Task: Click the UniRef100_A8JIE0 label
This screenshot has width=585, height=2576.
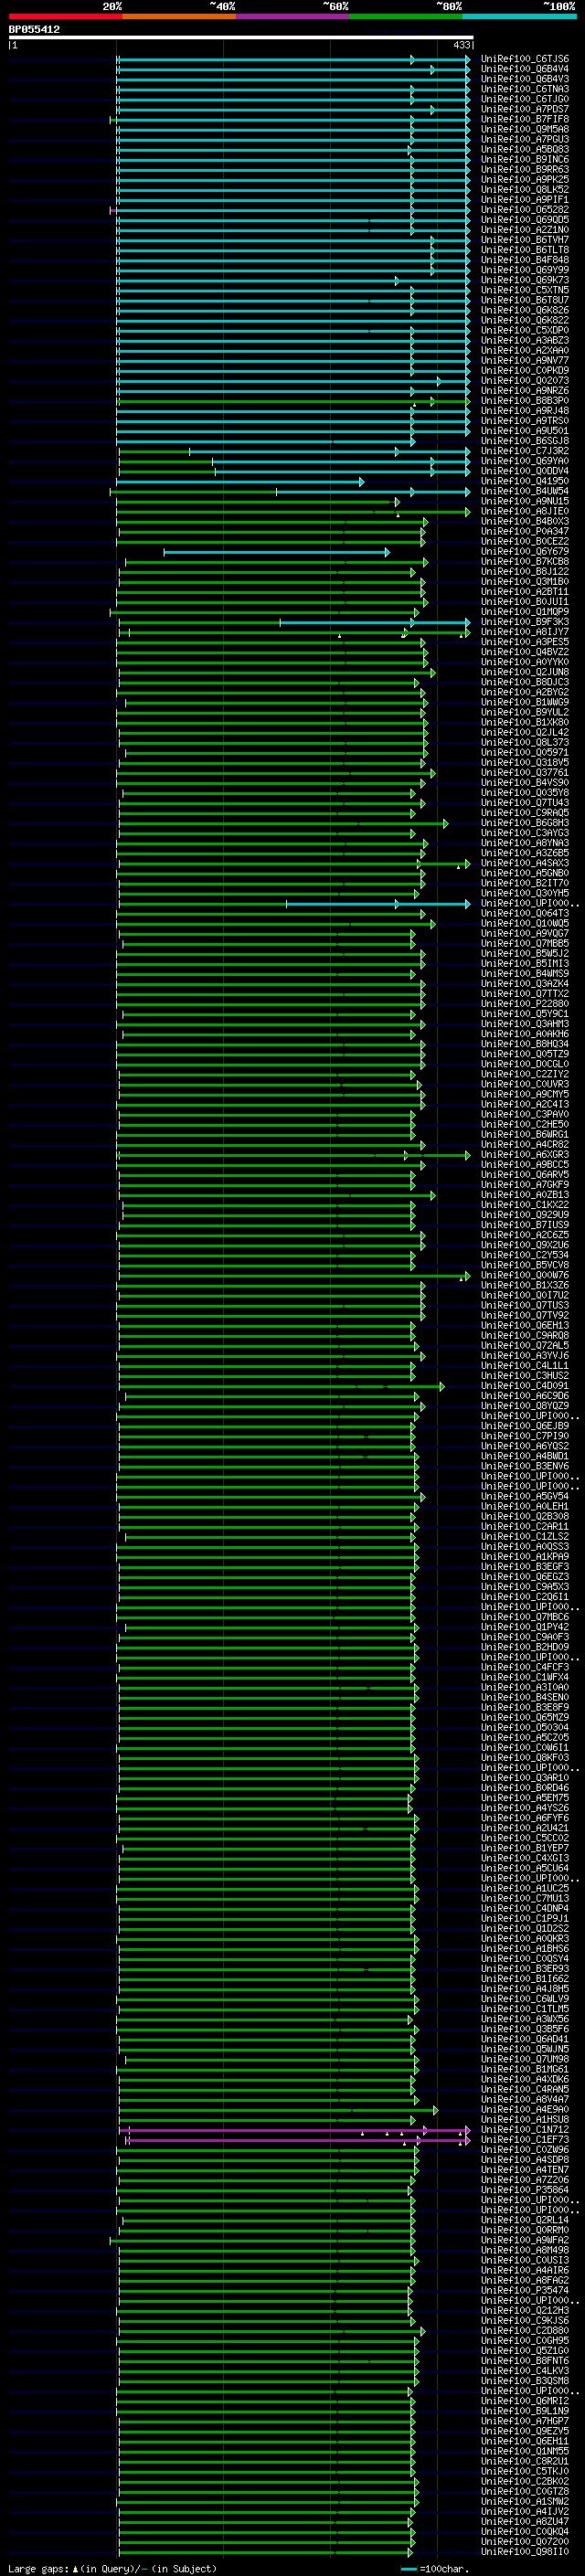Action: (525, 512)
